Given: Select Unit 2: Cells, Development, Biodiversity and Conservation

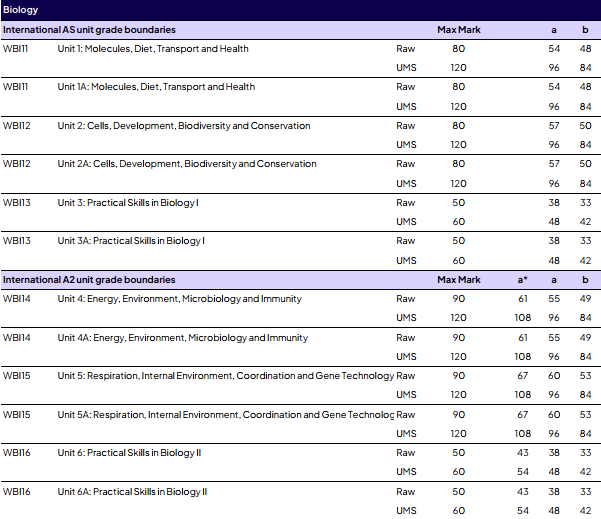Looking at the screenshot, I should click(184, 126).
